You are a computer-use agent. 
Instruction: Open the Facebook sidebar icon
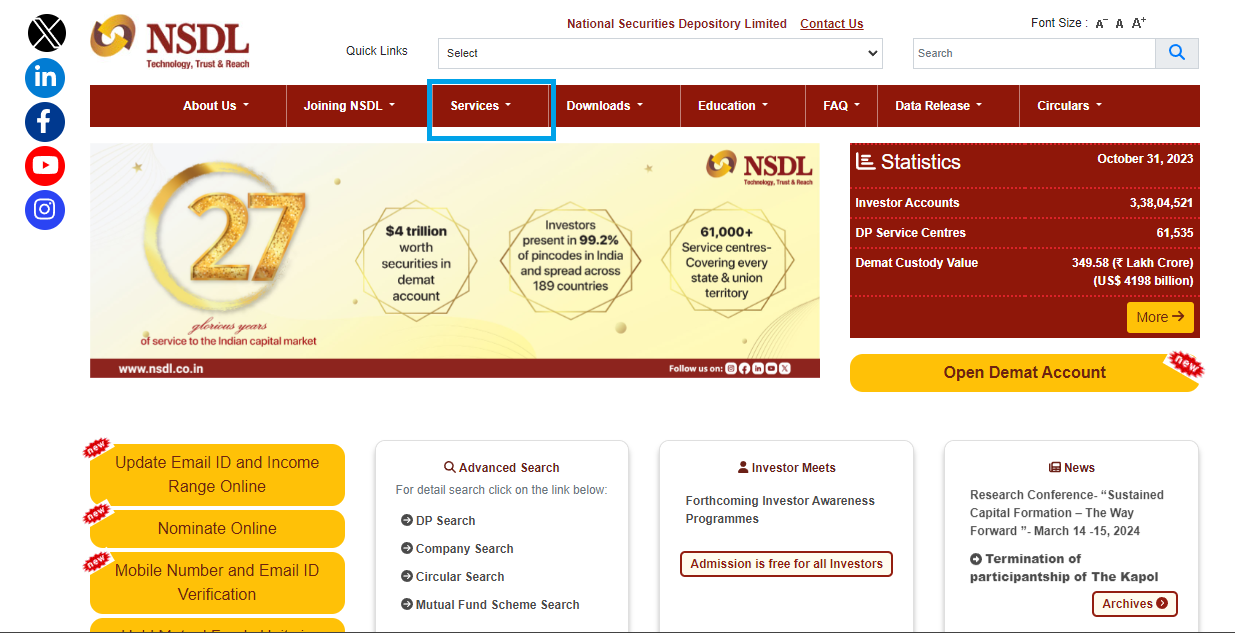[x=45, y=122]
